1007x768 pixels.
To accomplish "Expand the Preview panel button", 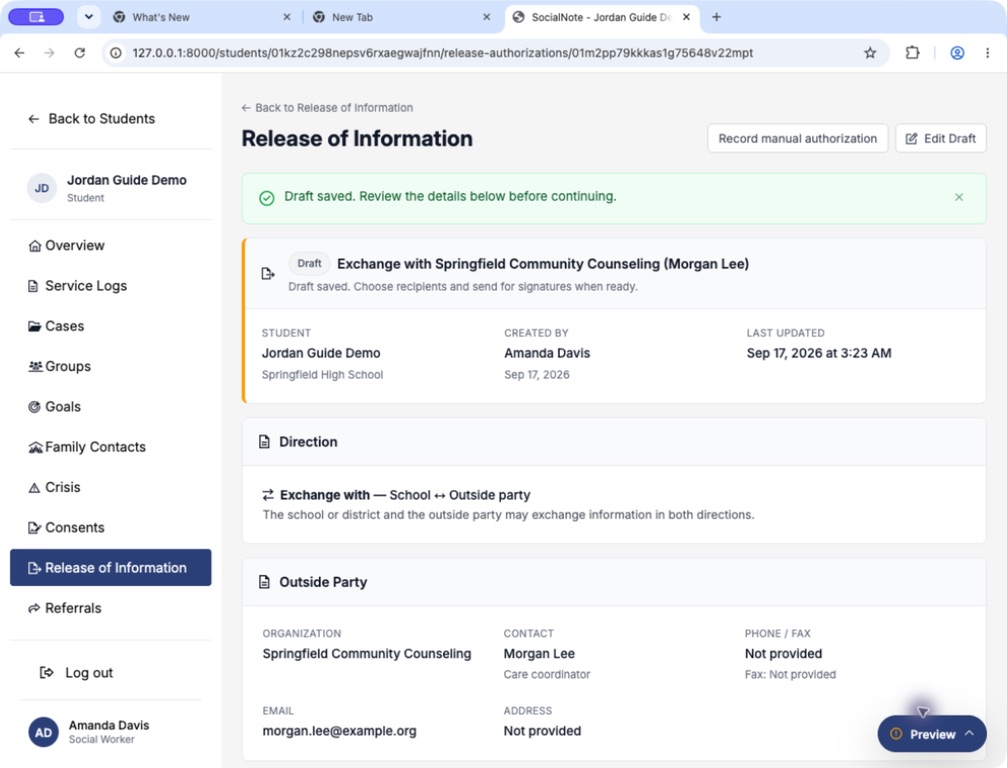I will click(932, 734).
